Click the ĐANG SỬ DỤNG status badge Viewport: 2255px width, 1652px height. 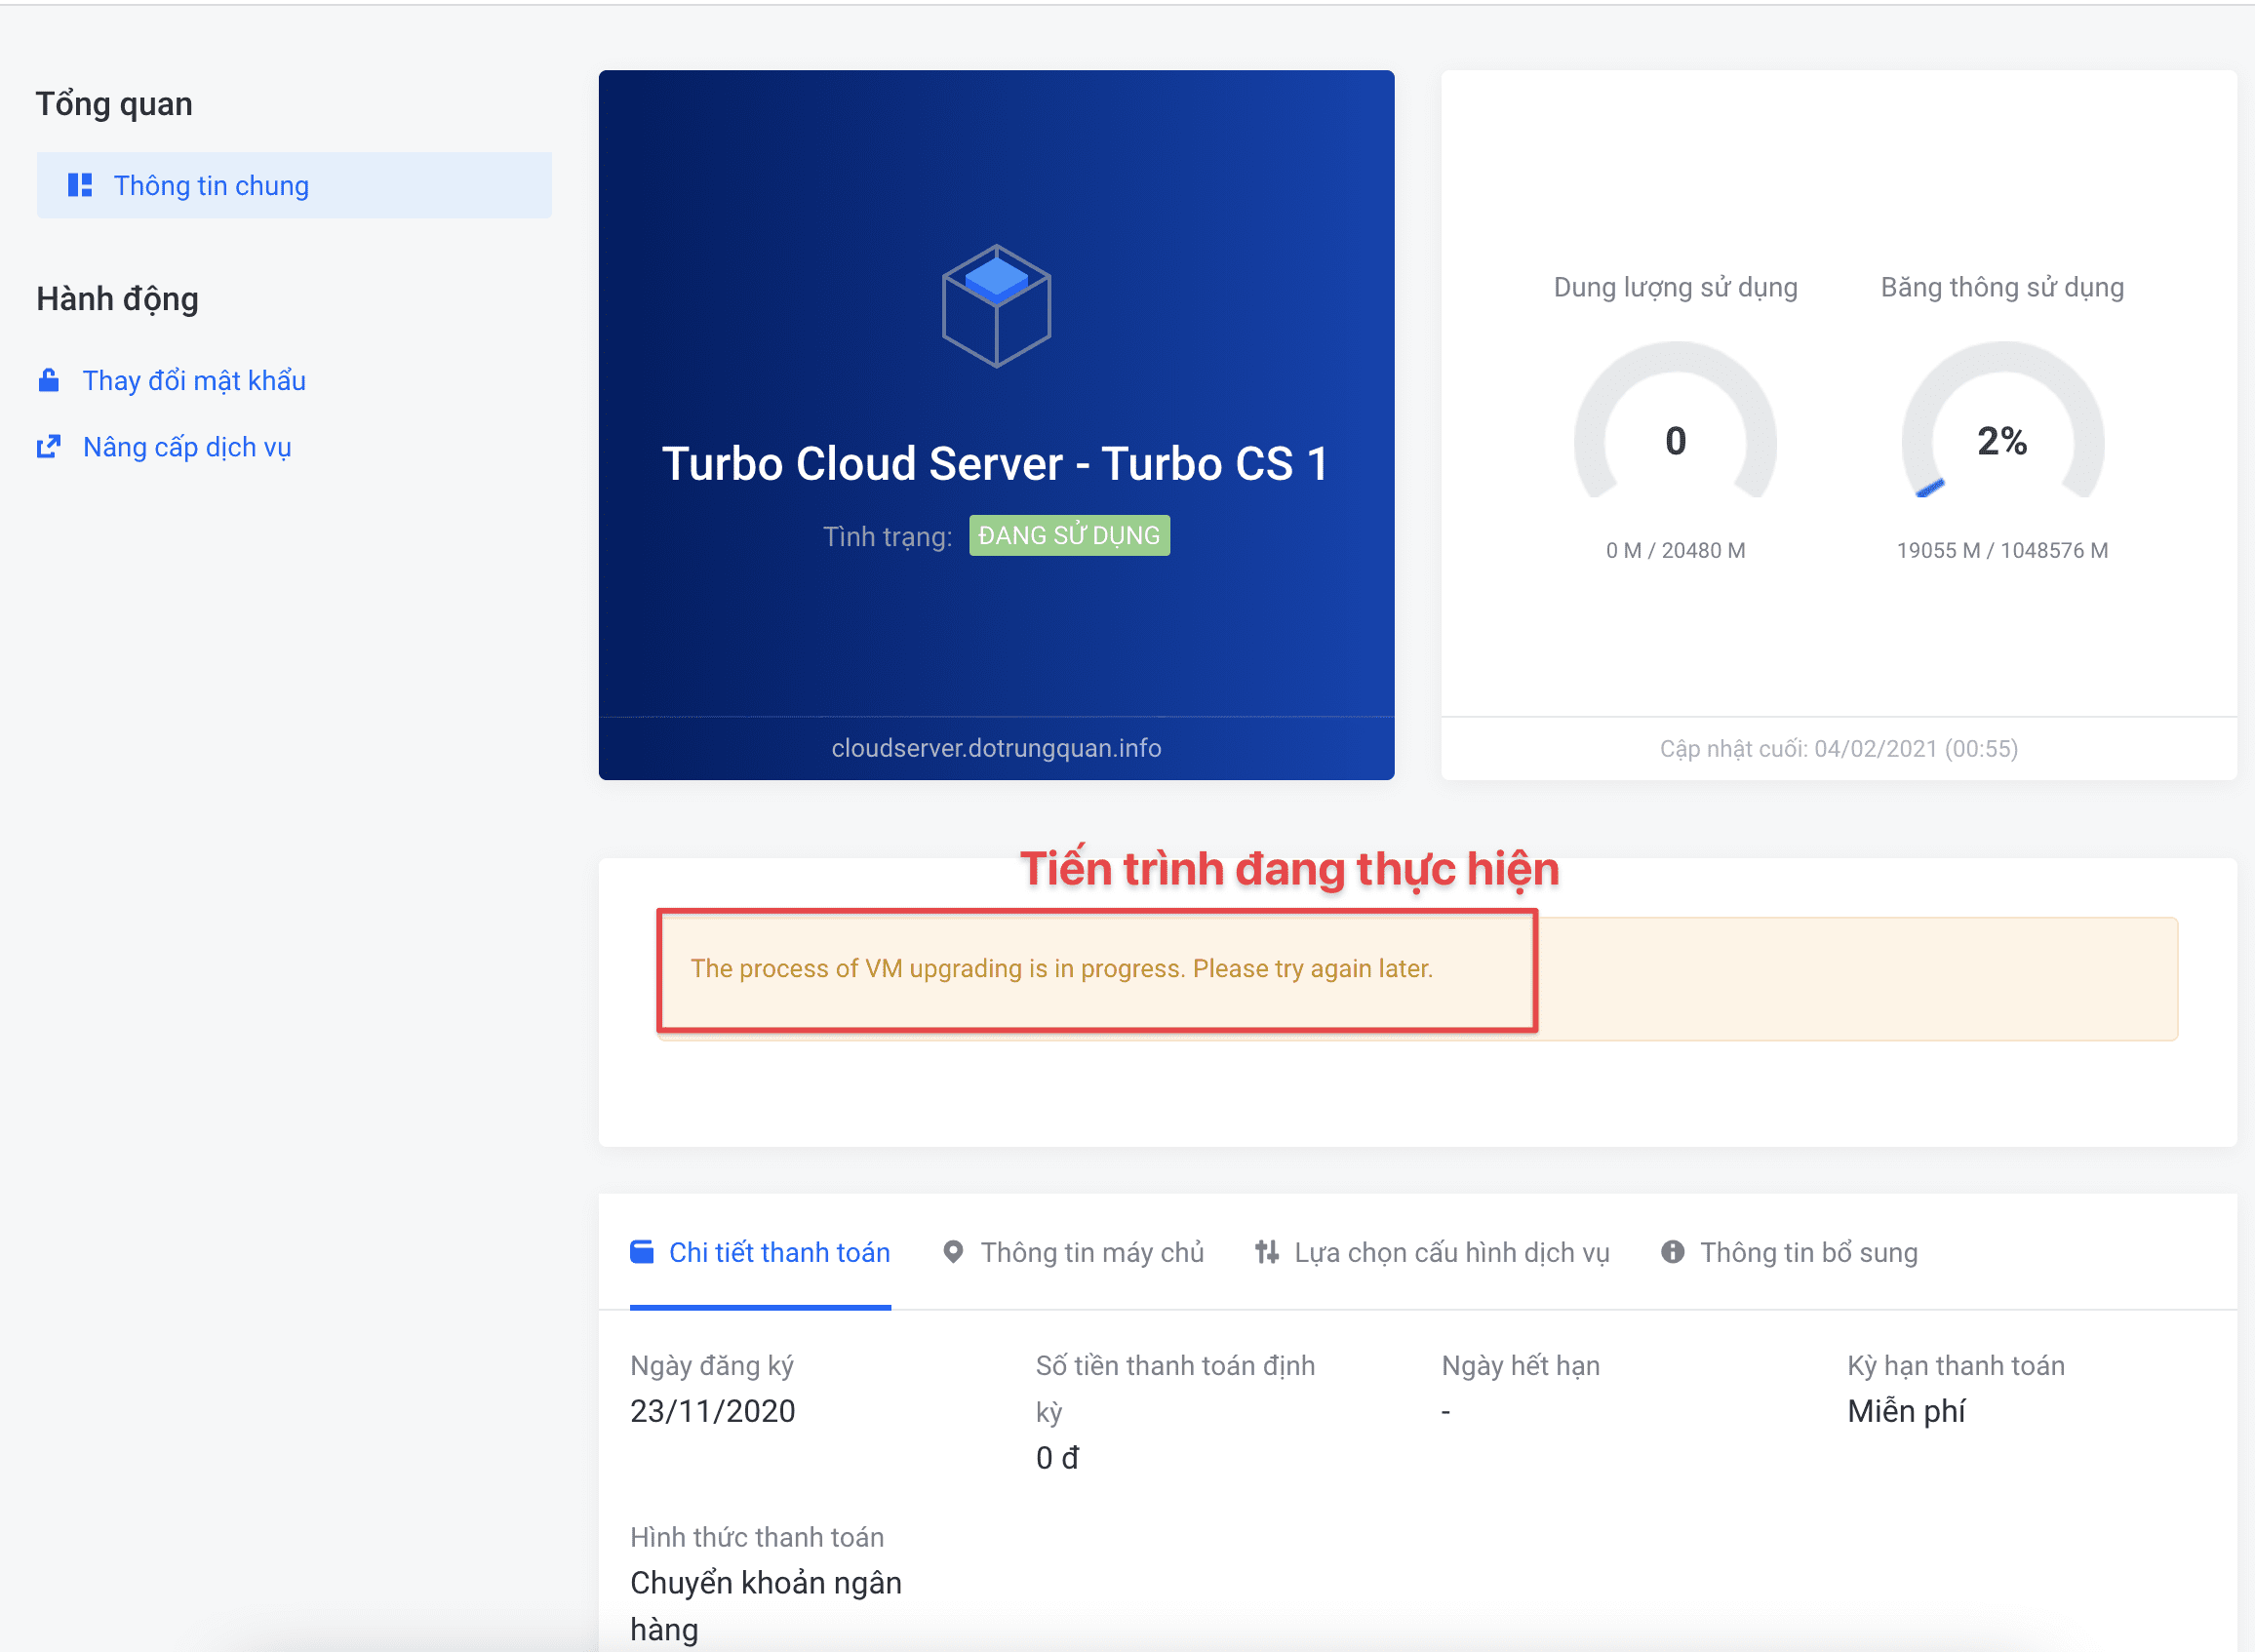pyautogui.click(x=1069, y=535)
